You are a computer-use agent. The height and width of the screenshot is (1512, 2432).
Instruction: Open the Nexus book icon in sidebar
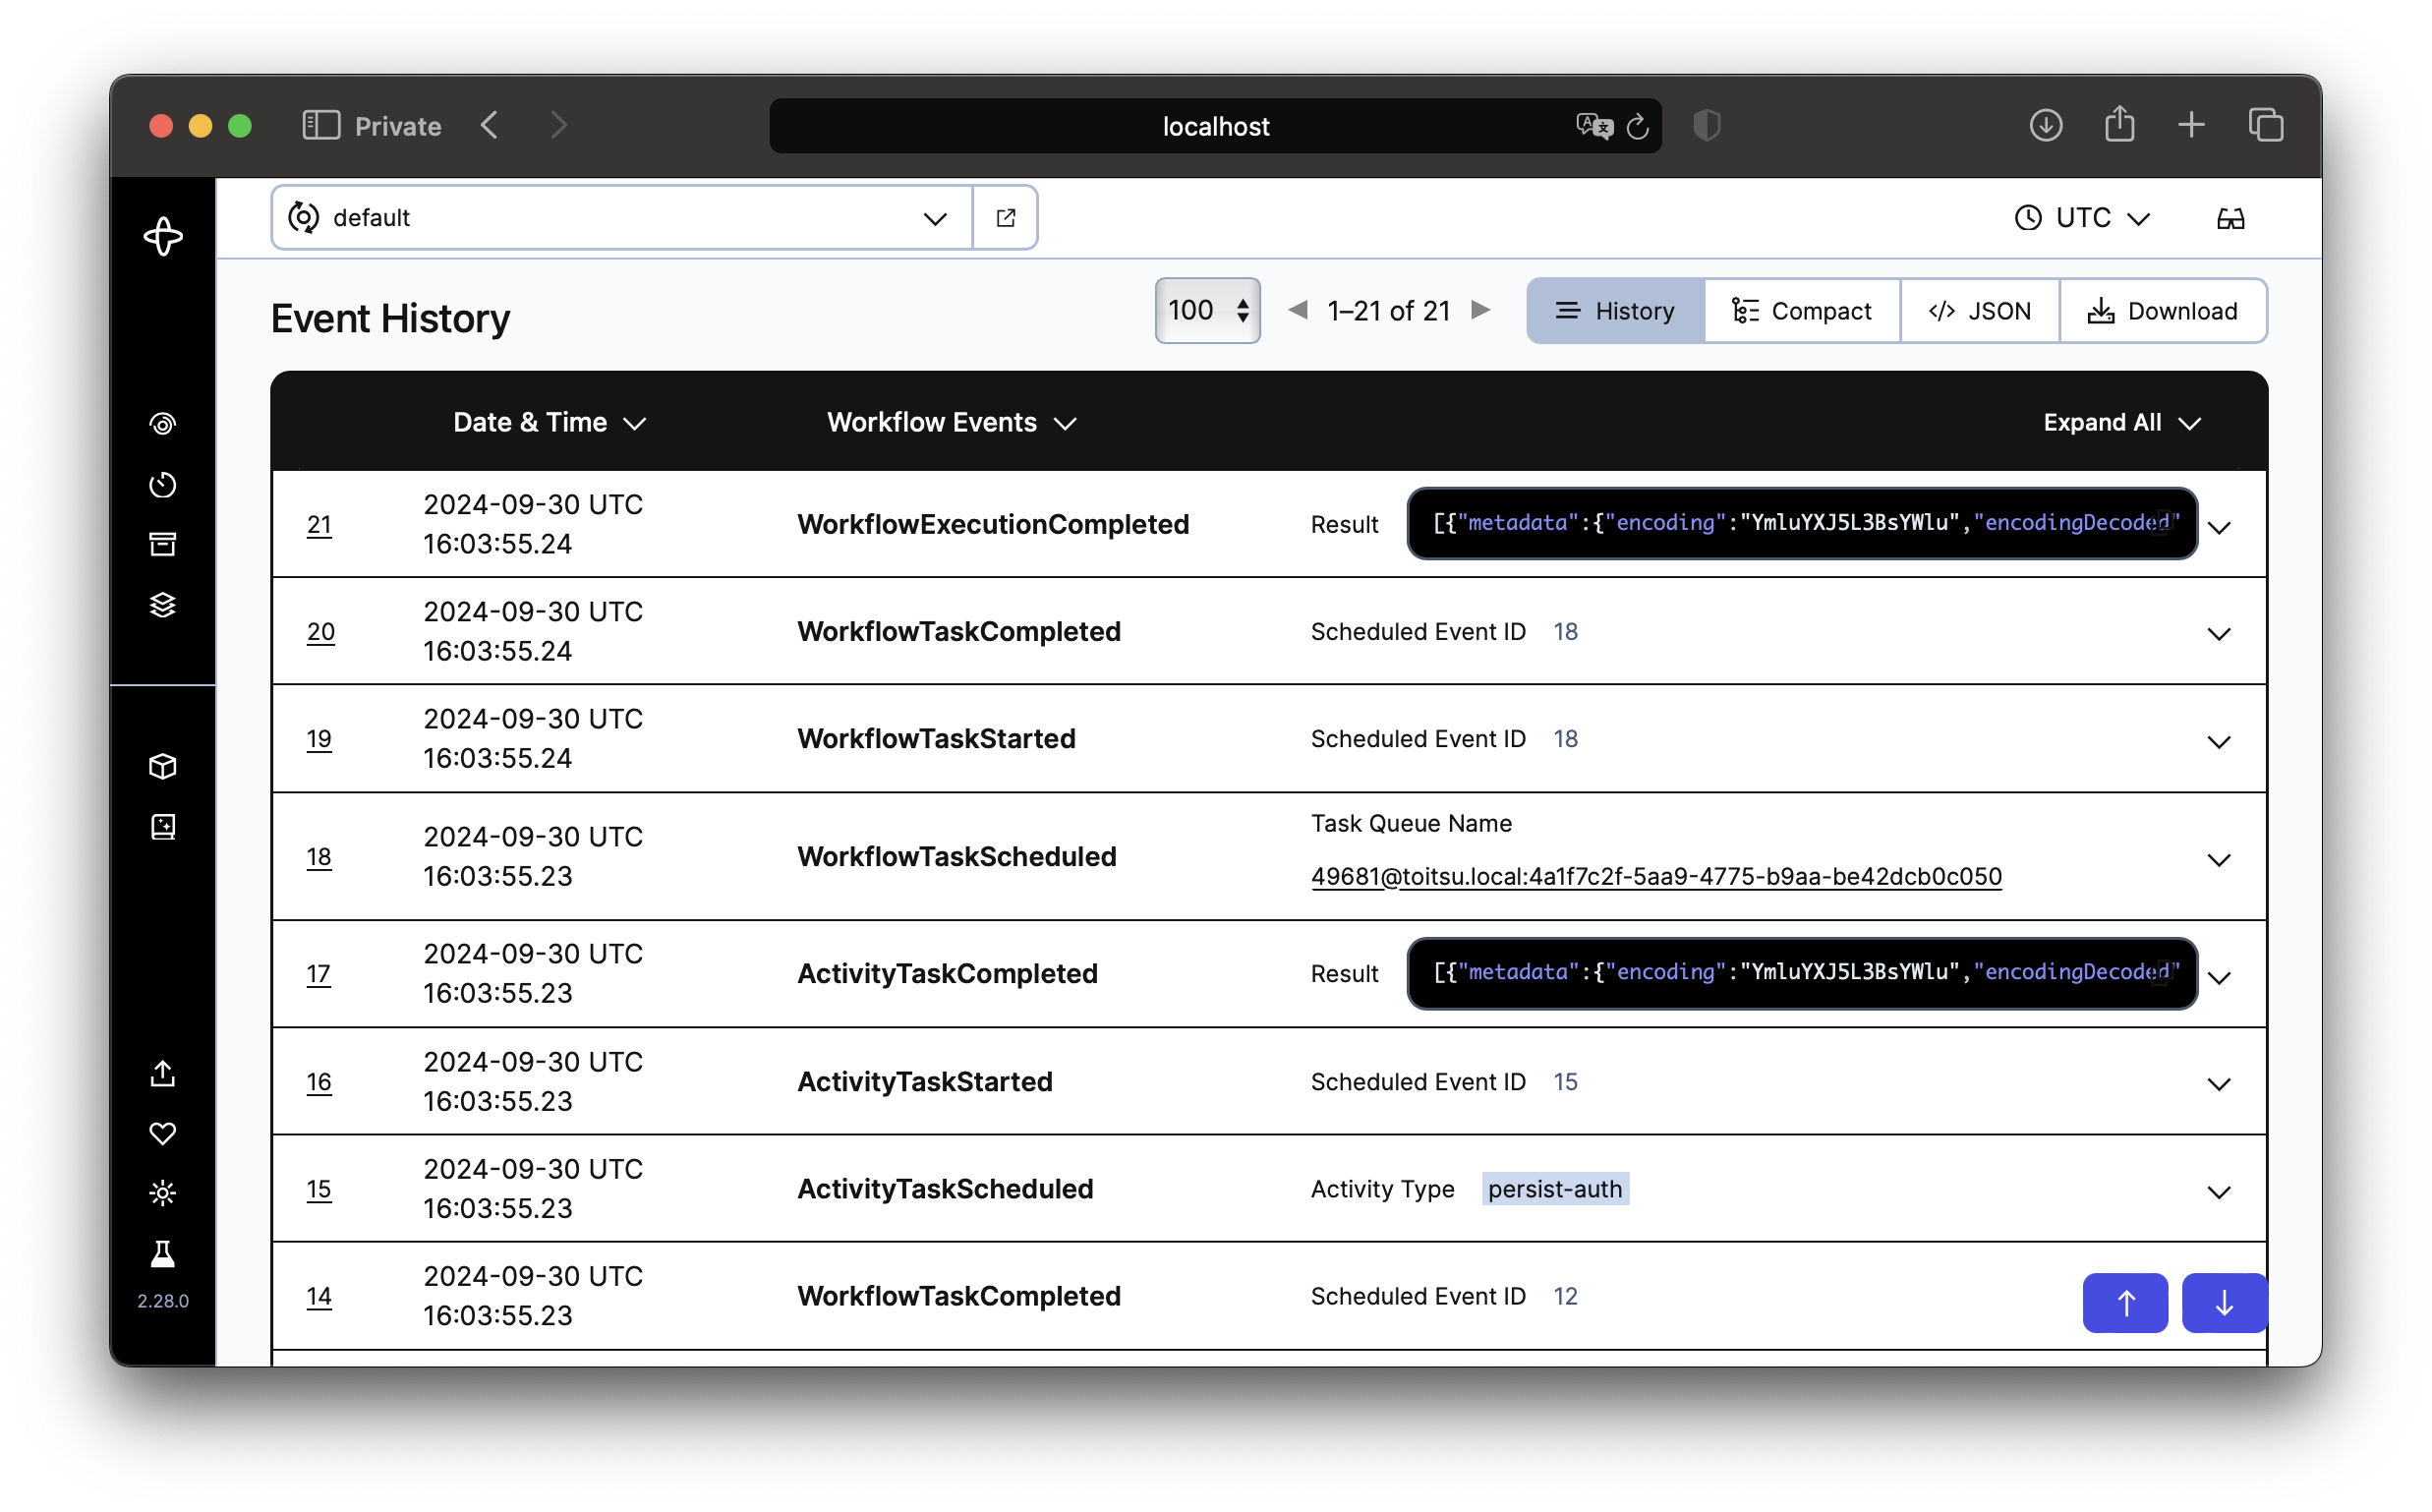(x=163, y=829)
